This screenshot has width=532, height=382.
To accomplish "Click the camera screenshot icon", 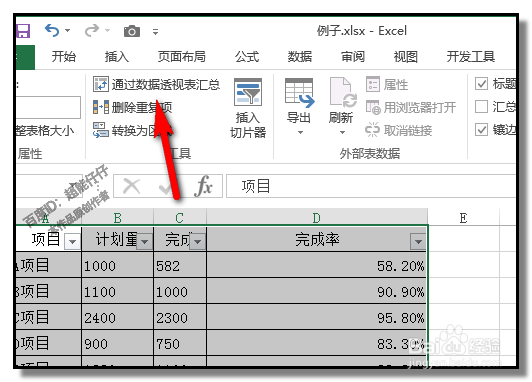I will (x=132, y=31).
